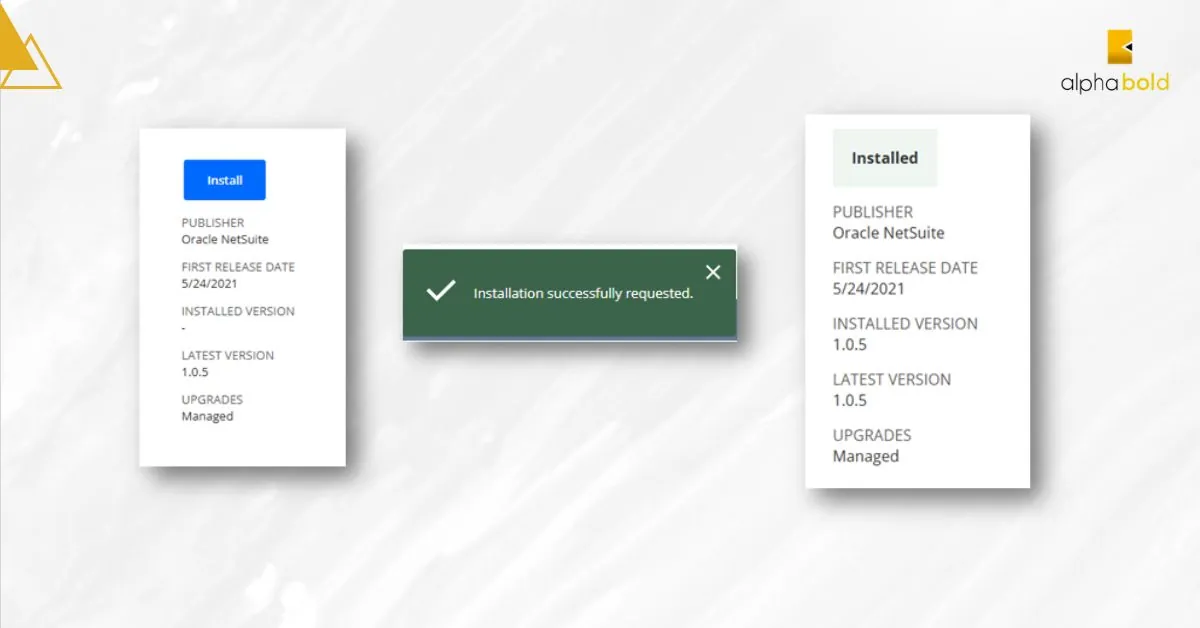
Task: Click "LATEST VERSION" label in Install card
Action: (x=227, y=355)
